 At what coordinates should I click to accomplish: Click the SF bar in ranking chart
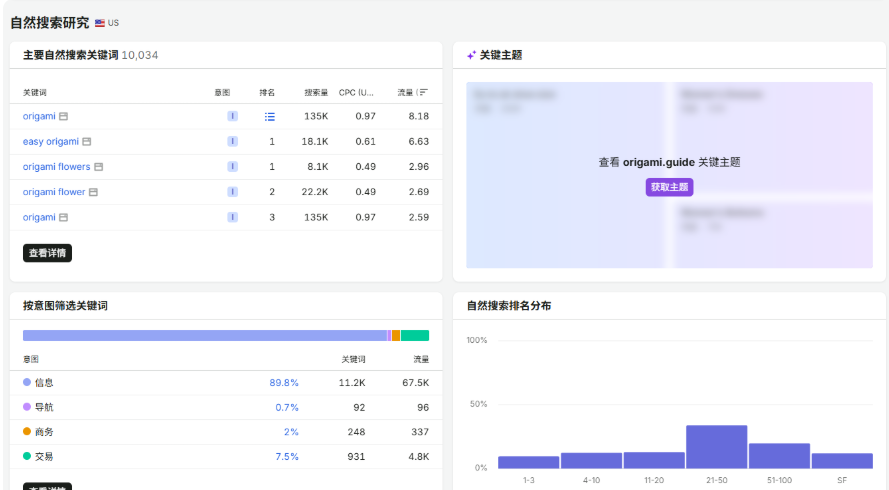tap(842, 461)
